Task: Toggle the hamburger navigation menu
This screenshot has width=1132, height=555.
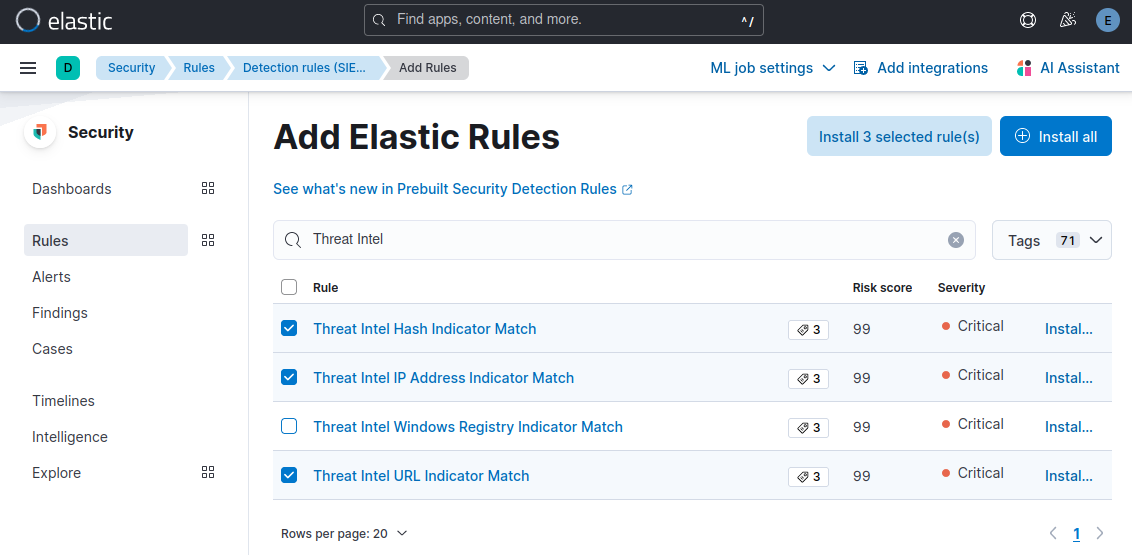Action: (28, 68)
